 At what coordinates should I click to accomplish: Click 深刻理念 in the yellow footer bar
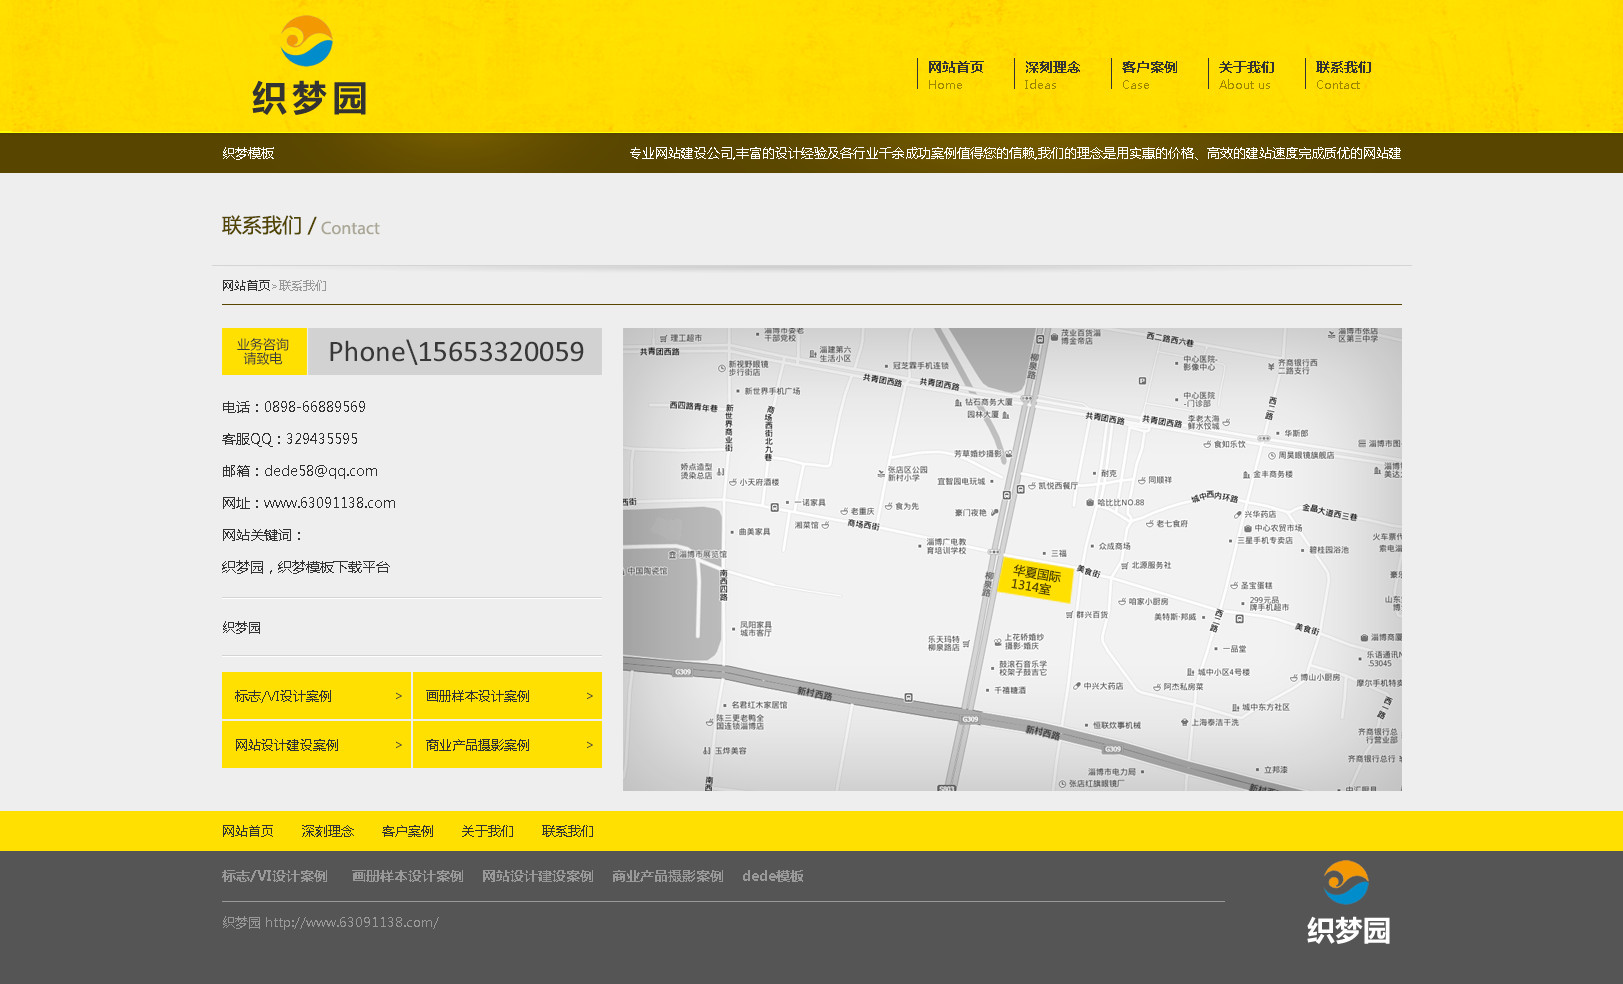(x=328, y=831)
